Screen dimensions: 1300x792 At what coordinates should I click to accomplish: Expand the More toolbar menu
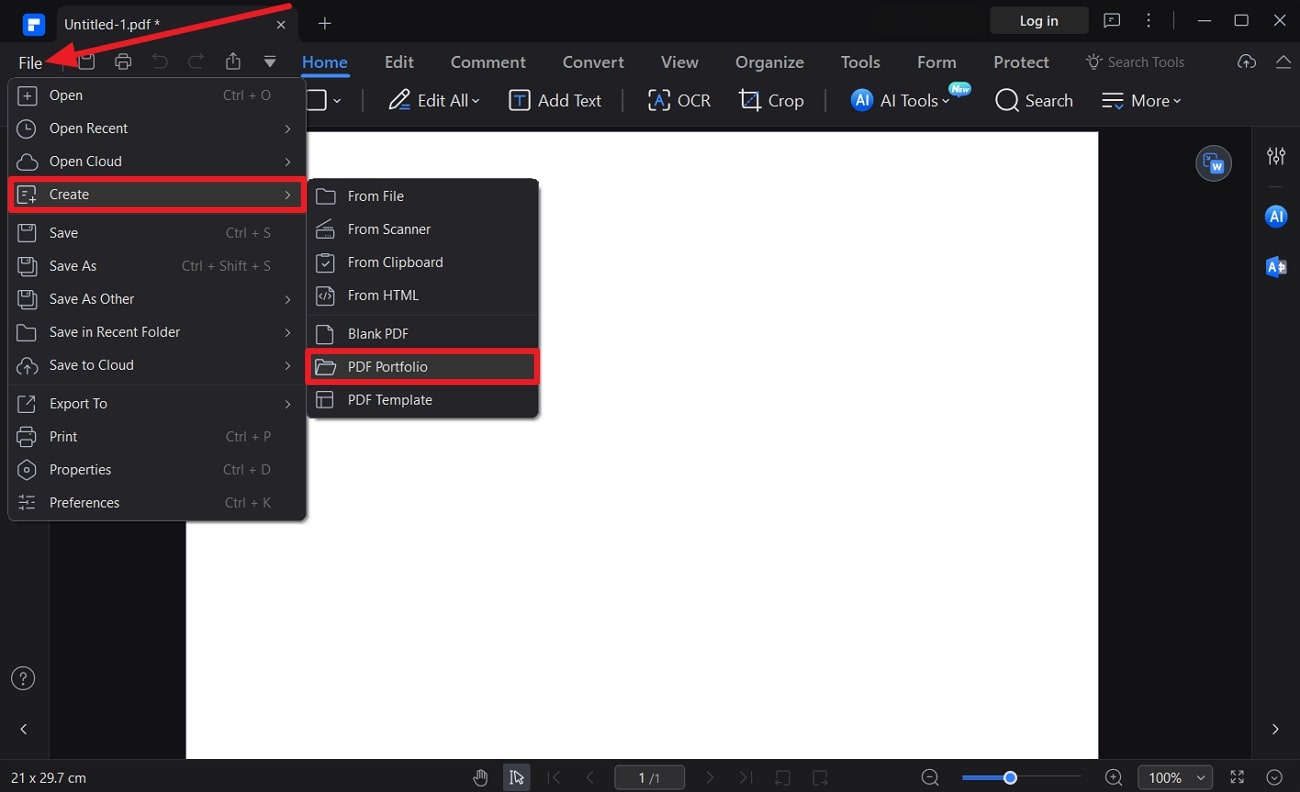tap(1141, 100)
